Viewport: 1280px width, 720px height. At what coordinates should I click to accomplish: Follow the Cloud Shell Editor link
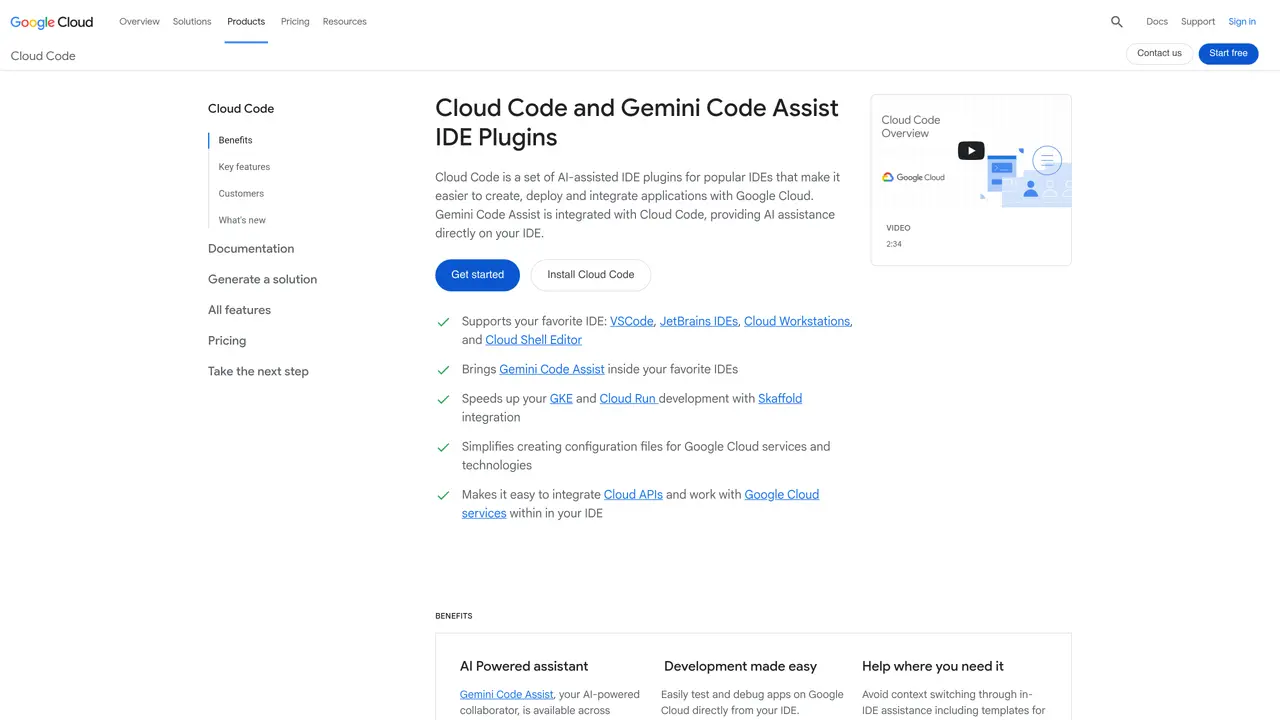tap(534, 340)
